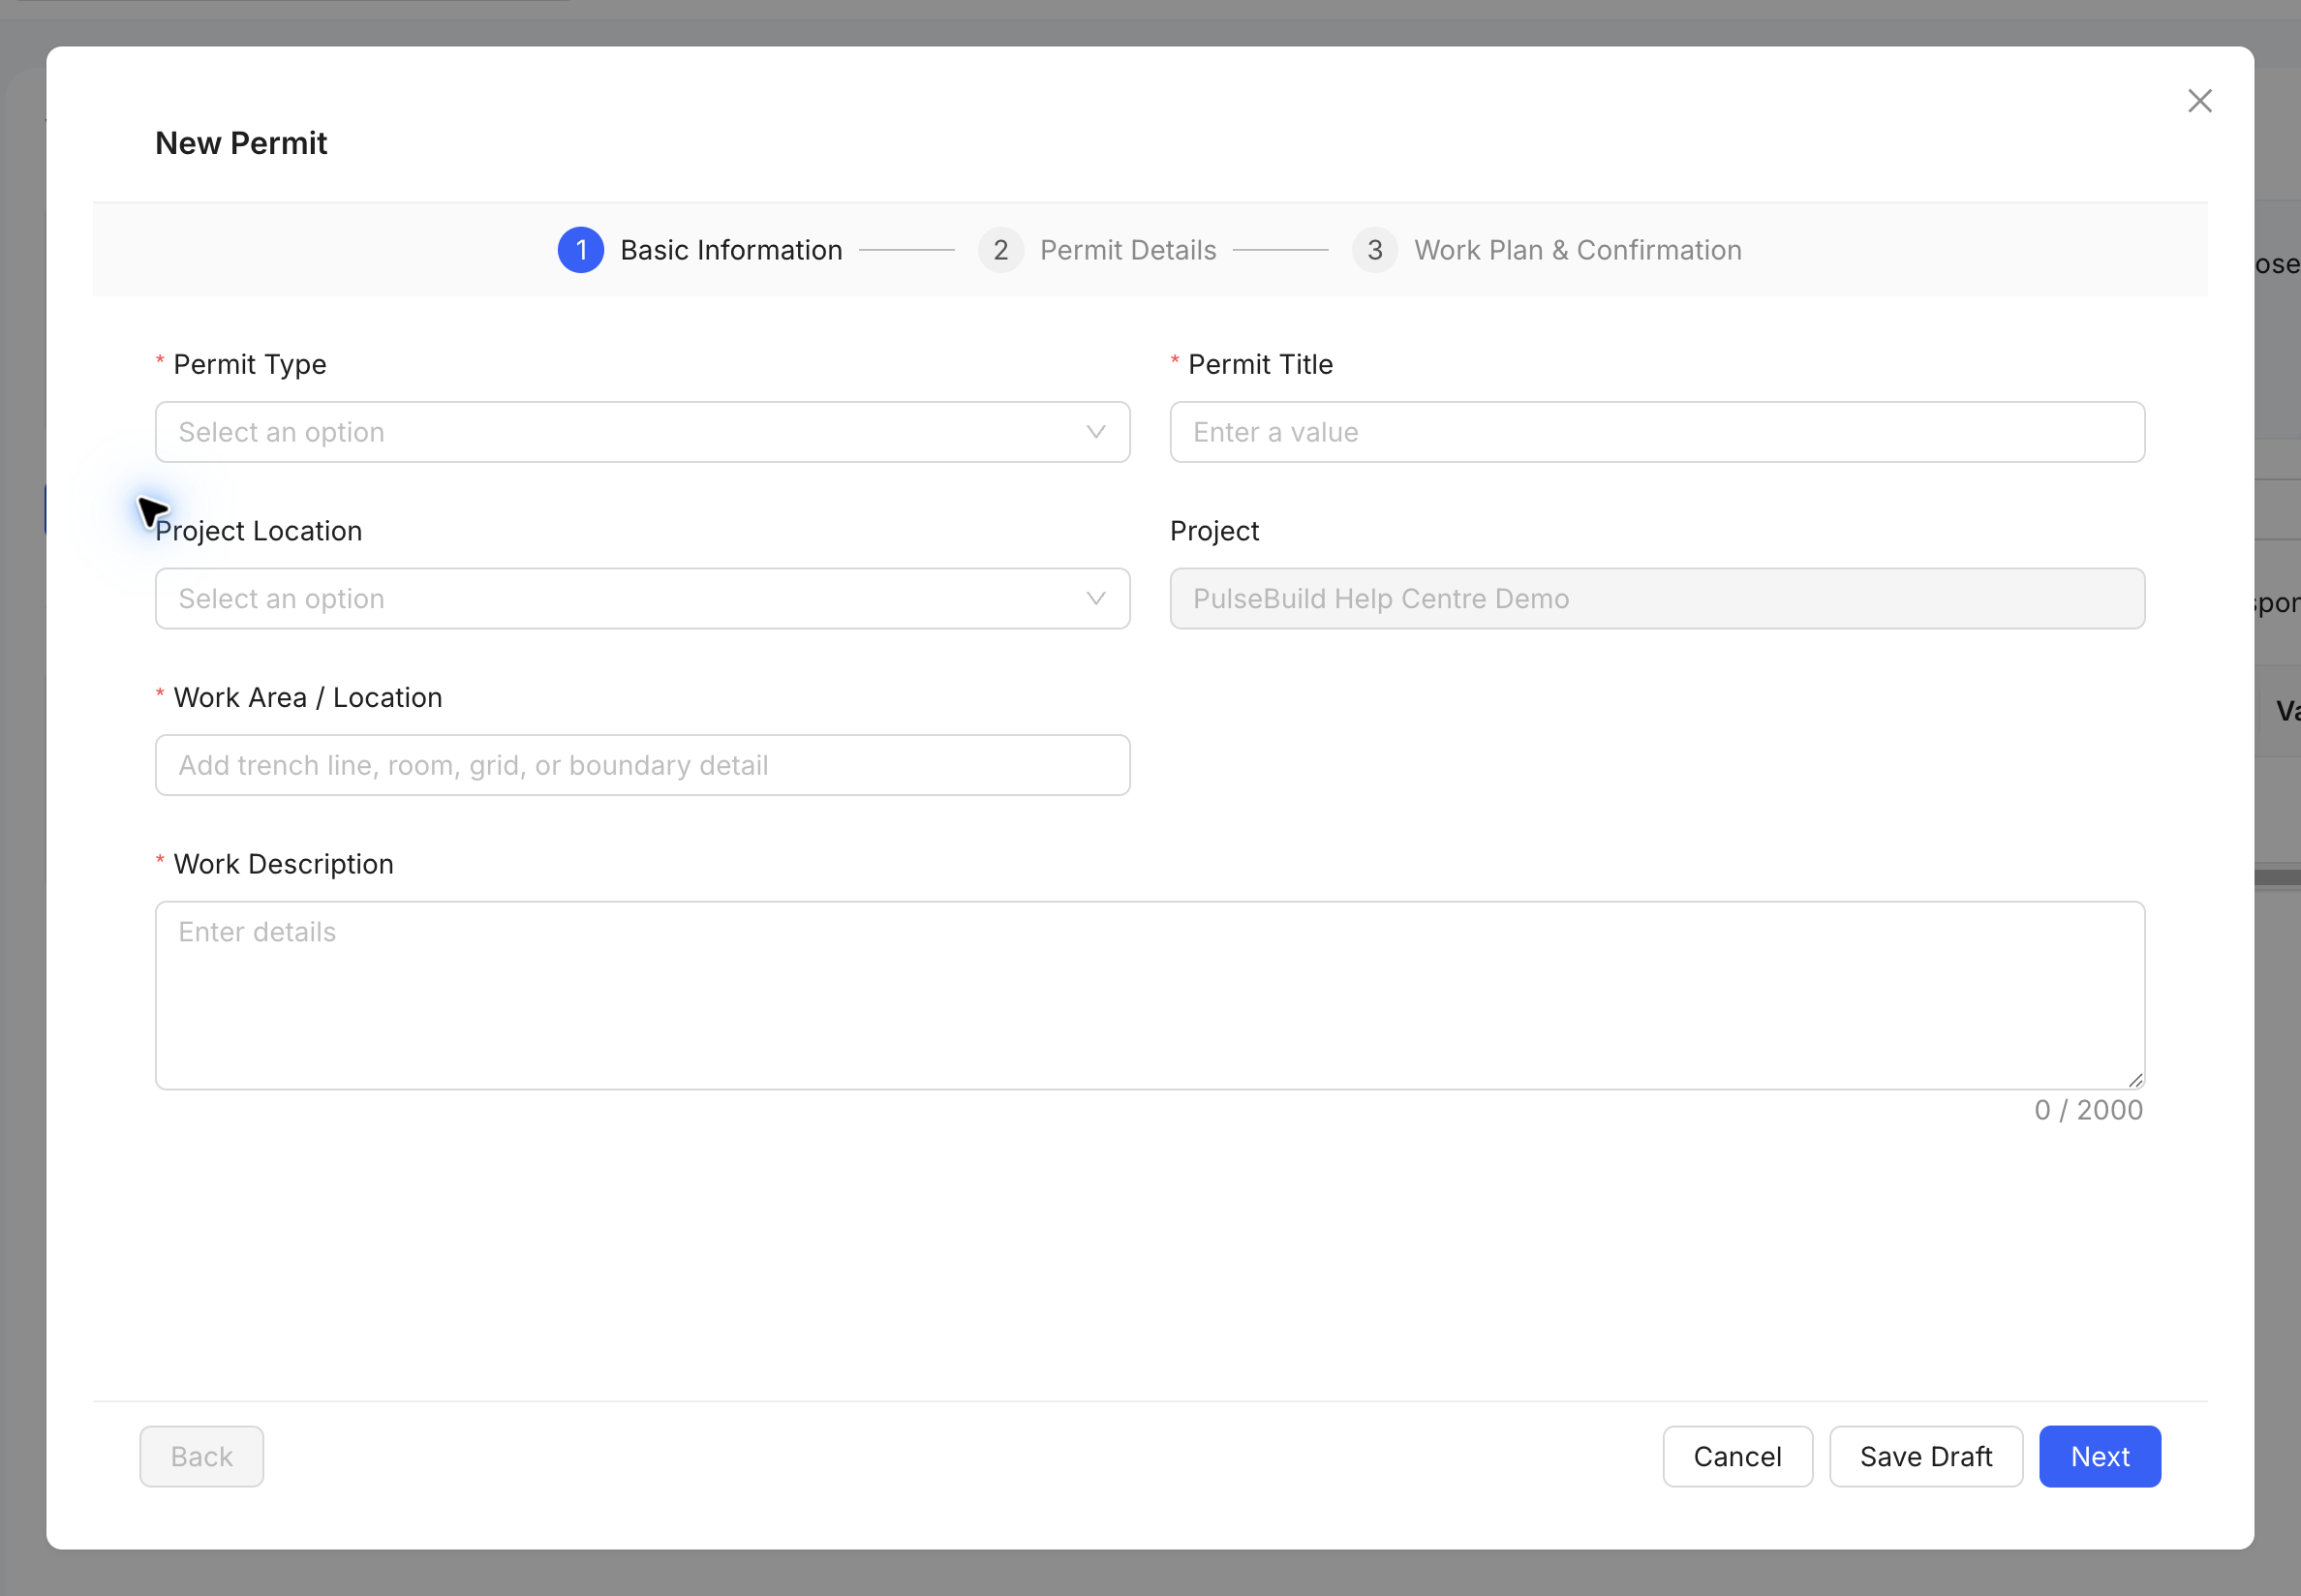Click the Work Area / Location label

point(308,697)
